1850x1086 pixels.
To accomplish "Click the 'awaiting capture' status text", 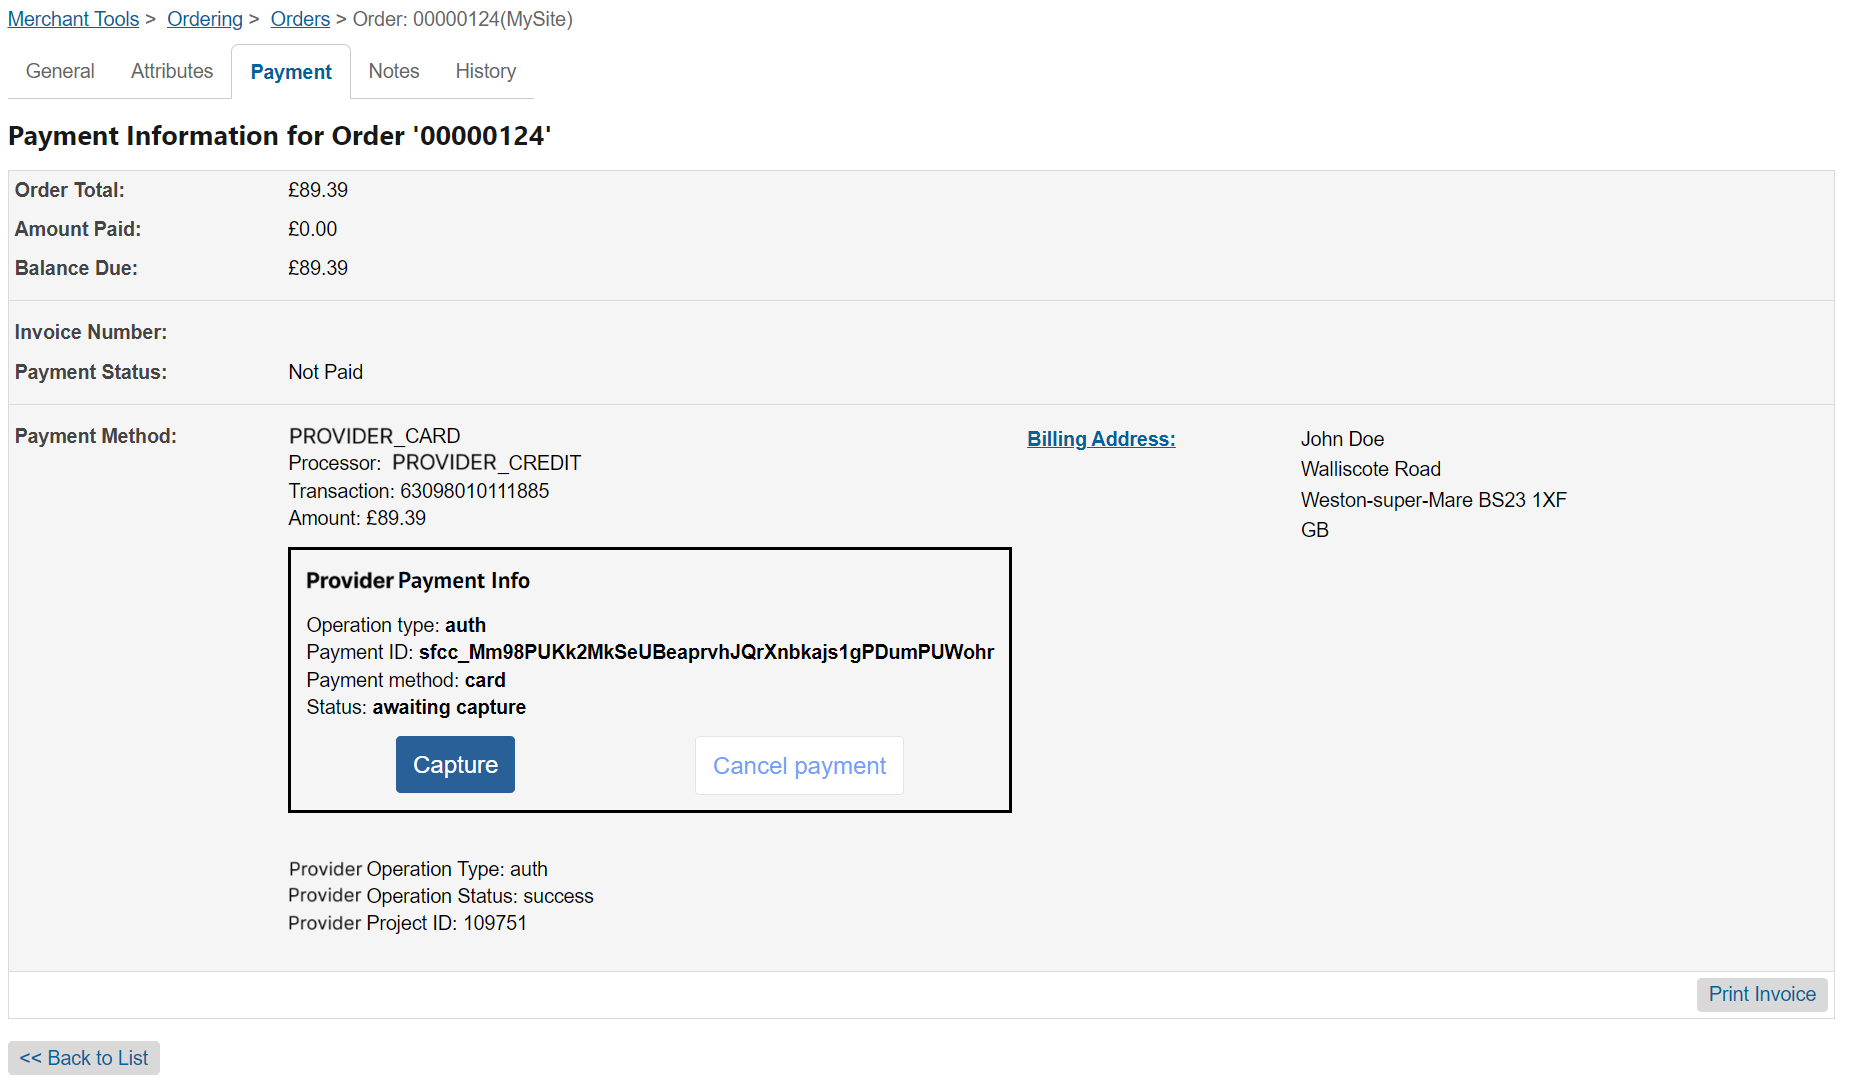I will [x=449, y=707].
